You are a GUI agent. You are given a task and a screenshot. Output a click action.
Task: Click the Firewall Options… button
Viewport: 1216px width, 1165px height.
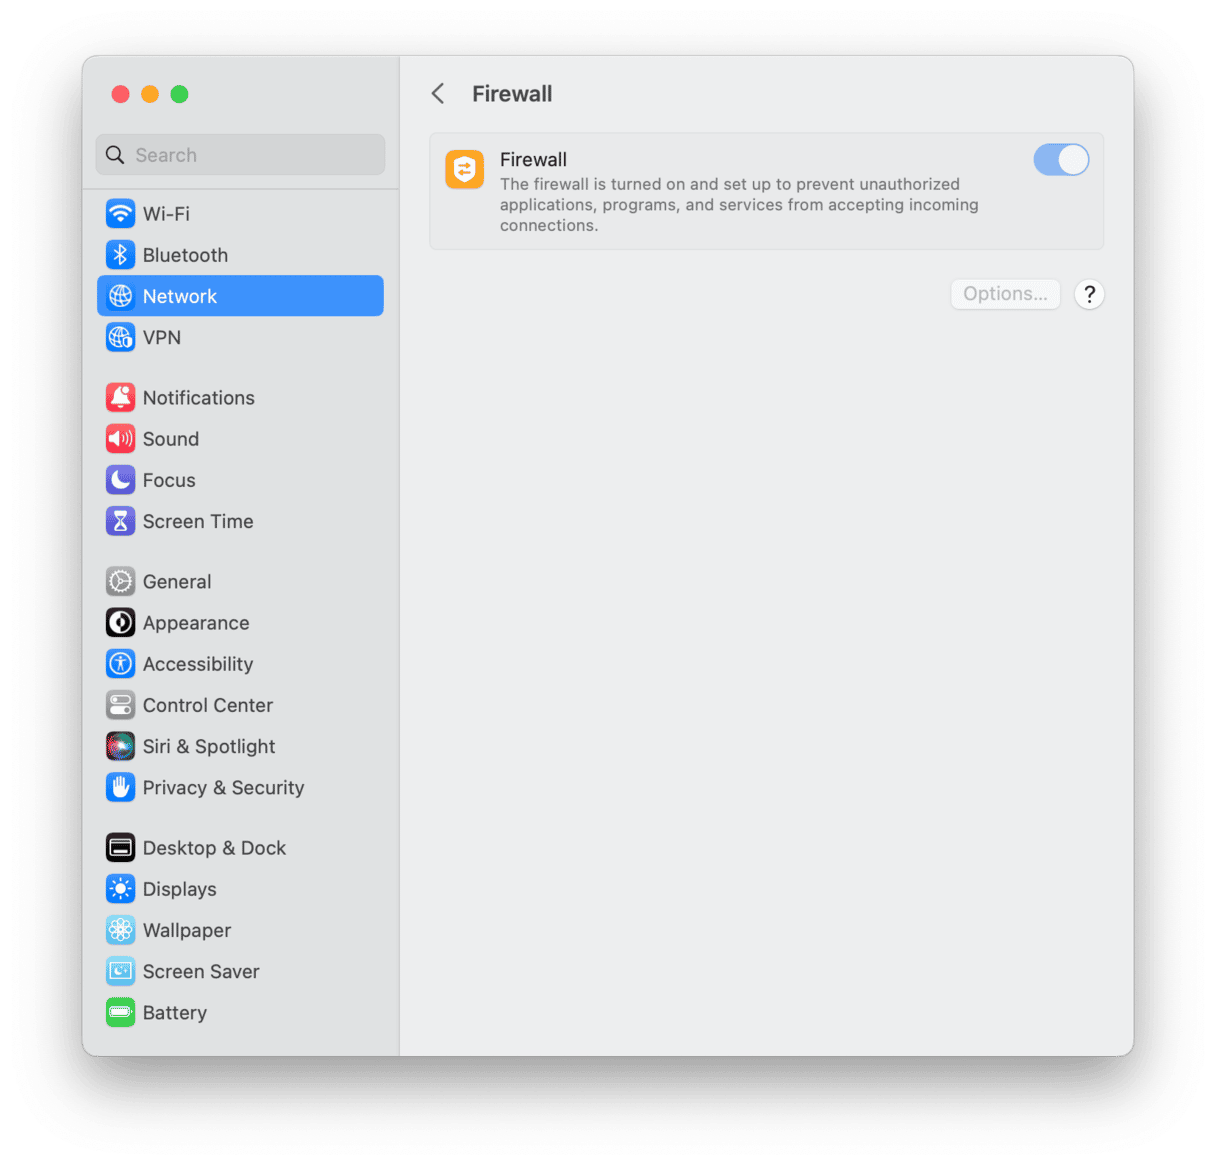coord(1005,294)
